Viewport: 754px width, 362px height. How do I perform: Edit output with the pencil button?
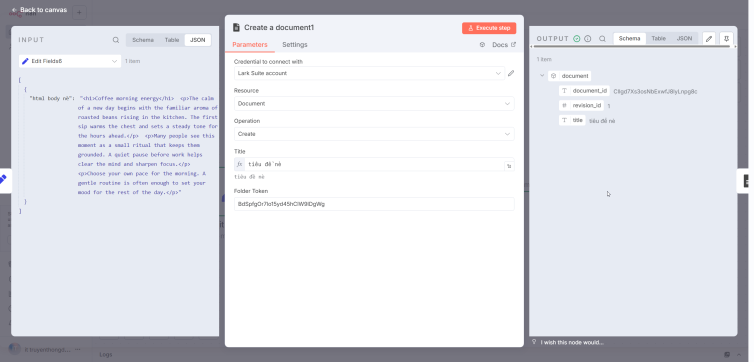tap(709, 39)
